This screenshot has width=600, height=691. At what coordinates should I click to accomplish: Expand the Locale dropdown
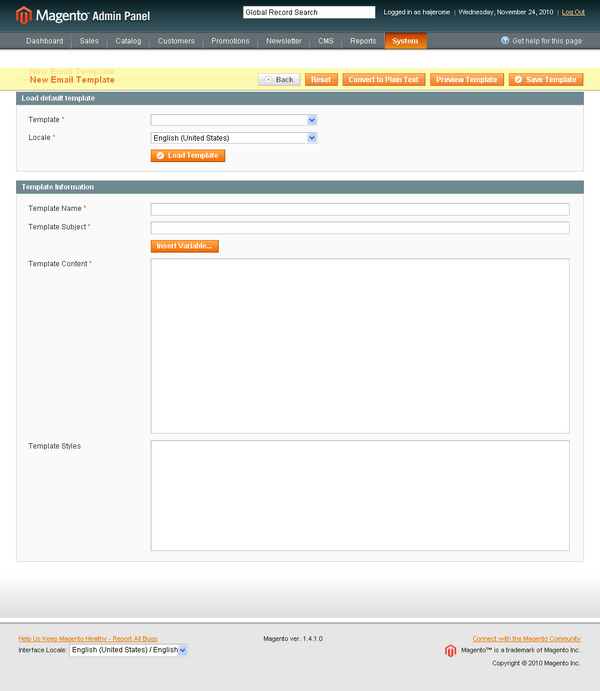(234, 138)
